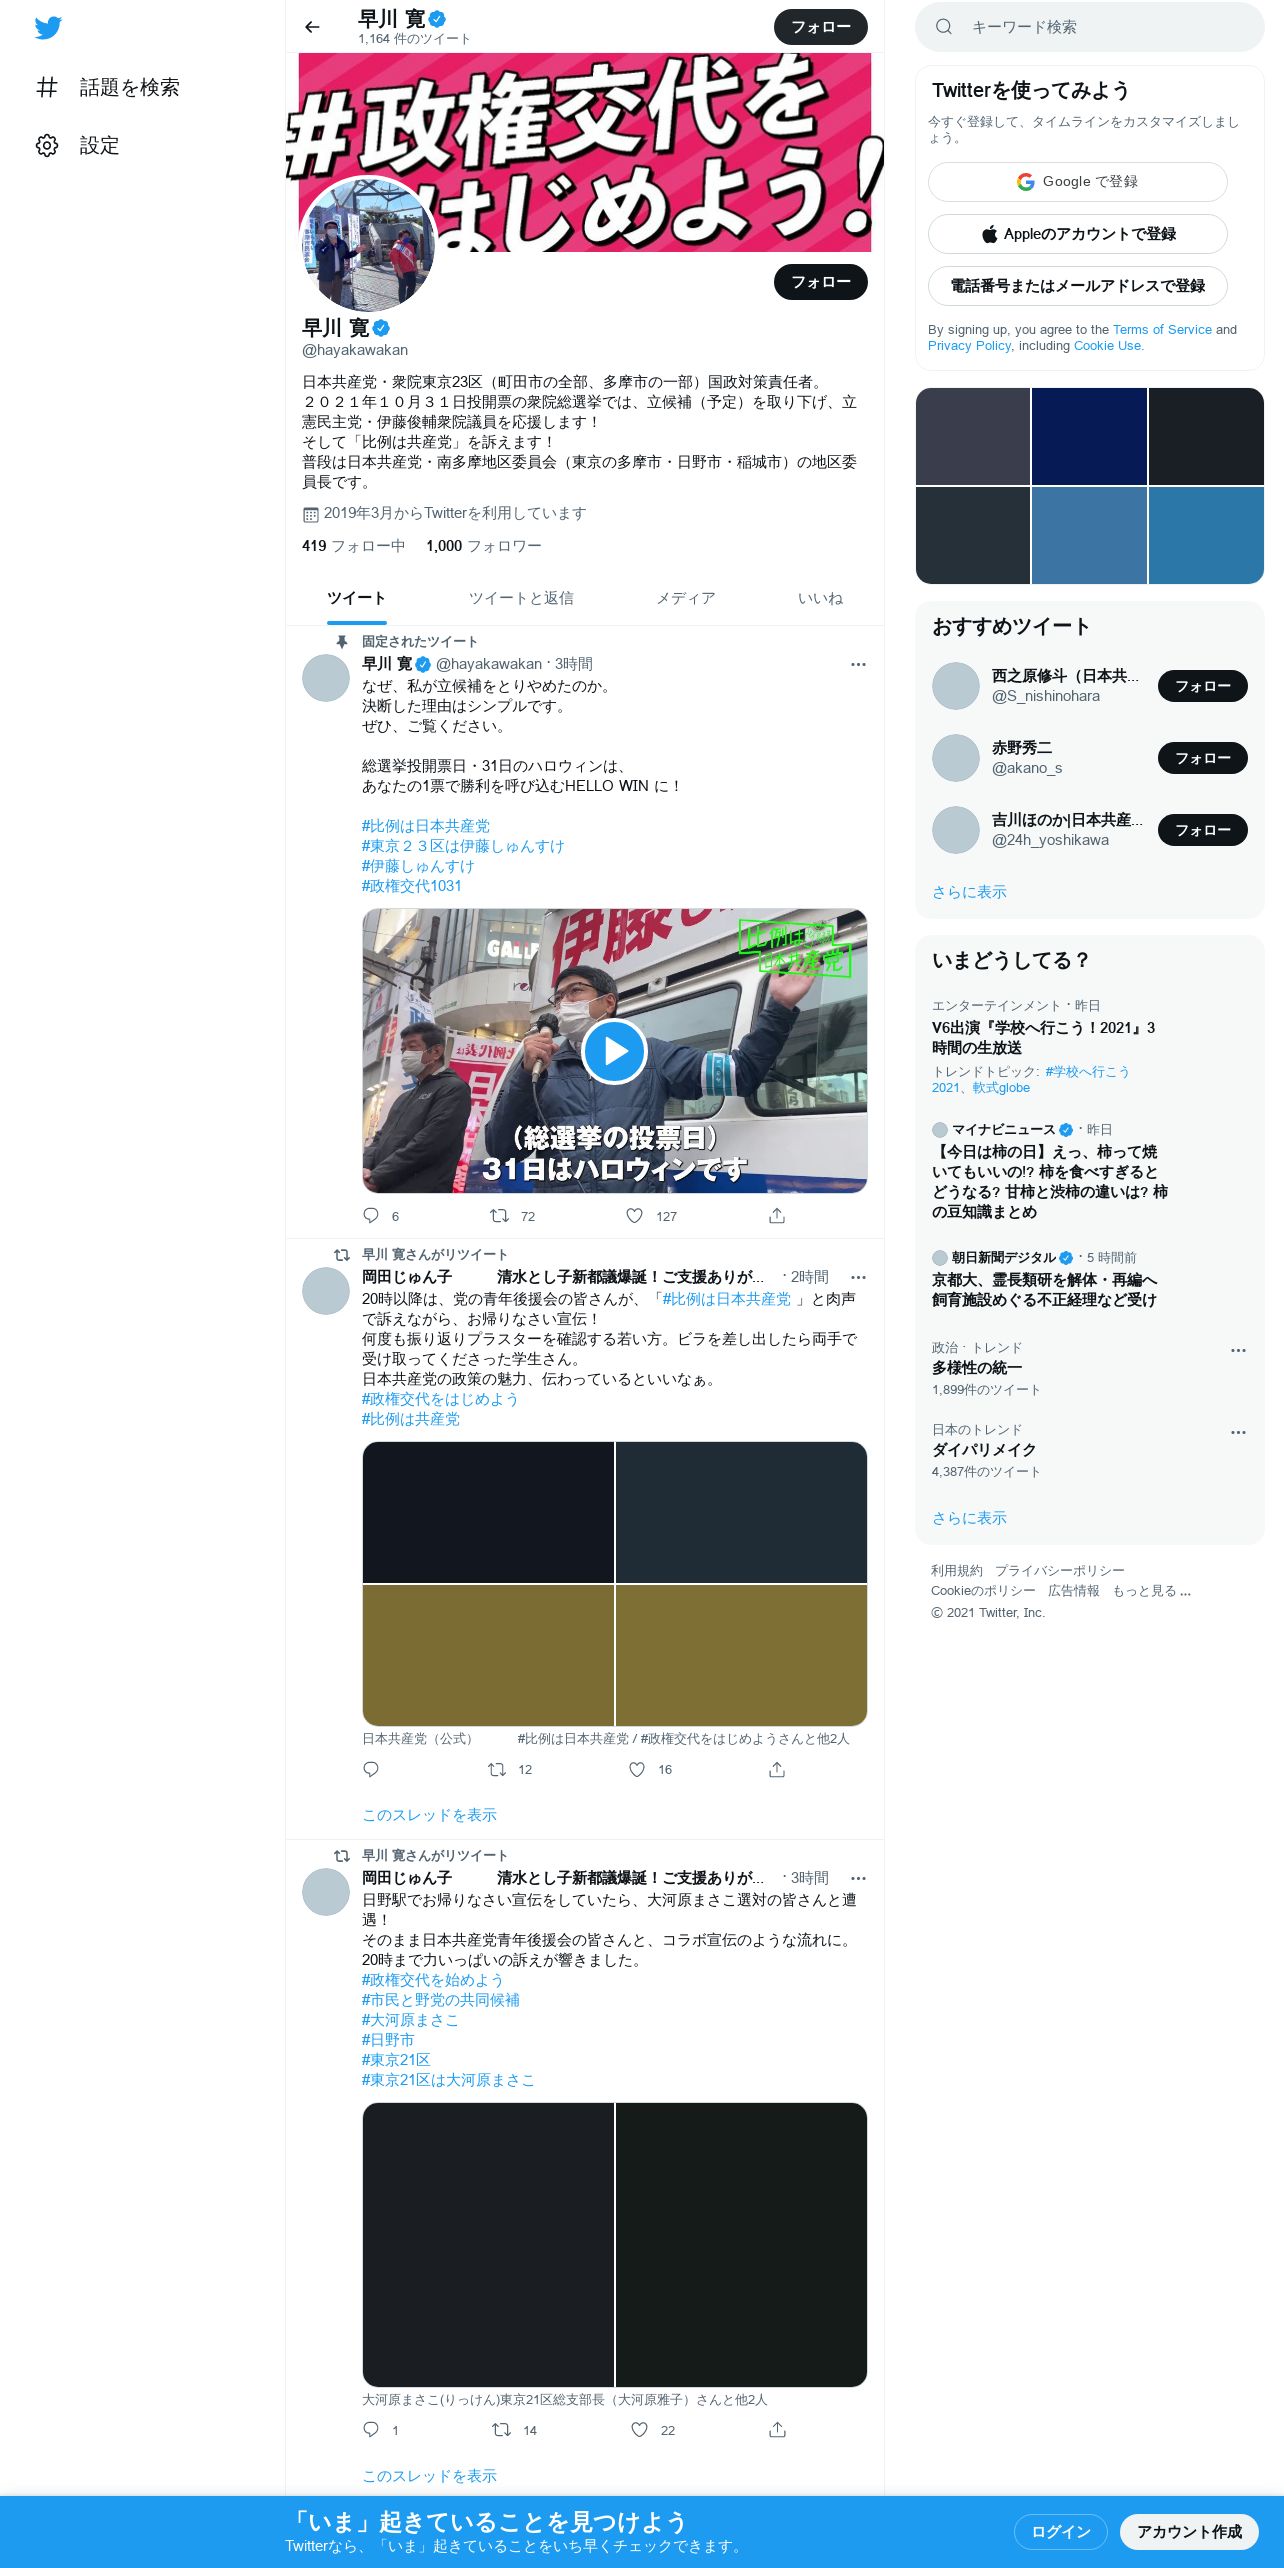Go back using the arrow icon
Screen dimensions: 1284x2568
tap(312, 27)
